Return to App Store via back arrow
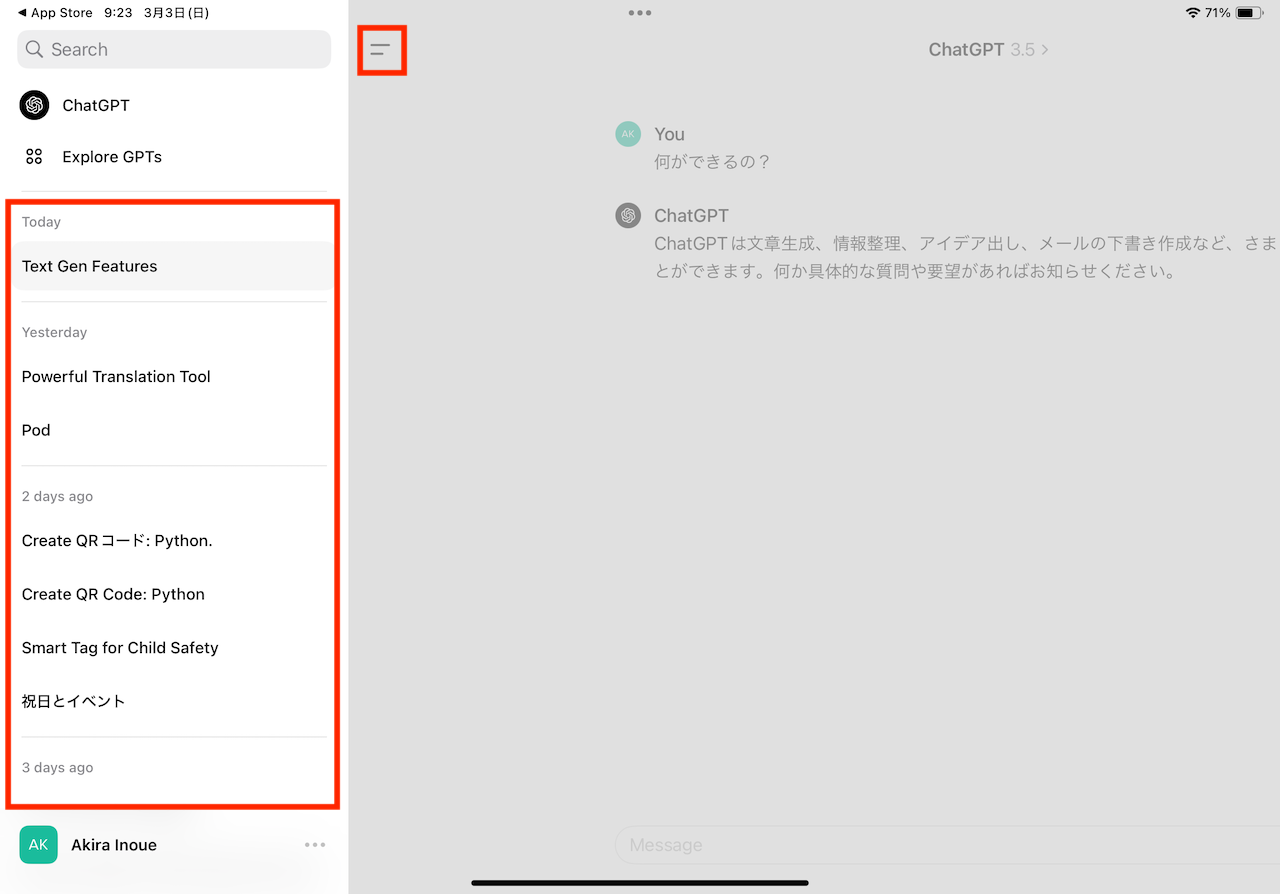Viewport: 1280px width, 894px height. 22,13
